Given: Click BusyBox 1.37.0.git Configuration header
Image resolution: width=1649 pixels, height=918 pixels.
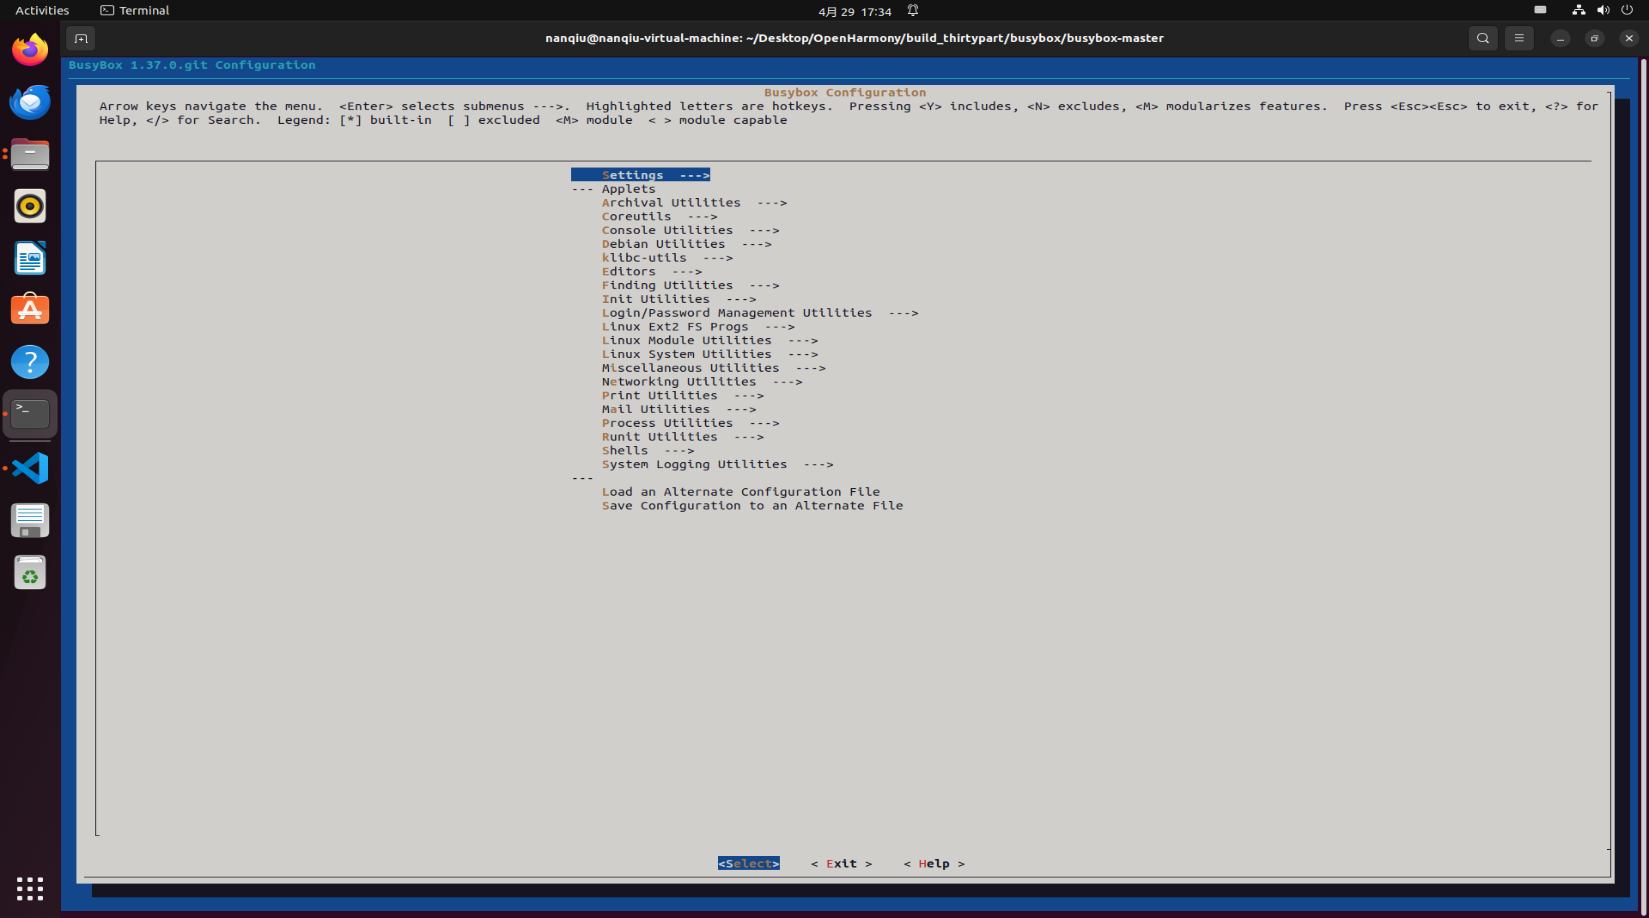Looking at the screenshot, I should pos(192,65).
